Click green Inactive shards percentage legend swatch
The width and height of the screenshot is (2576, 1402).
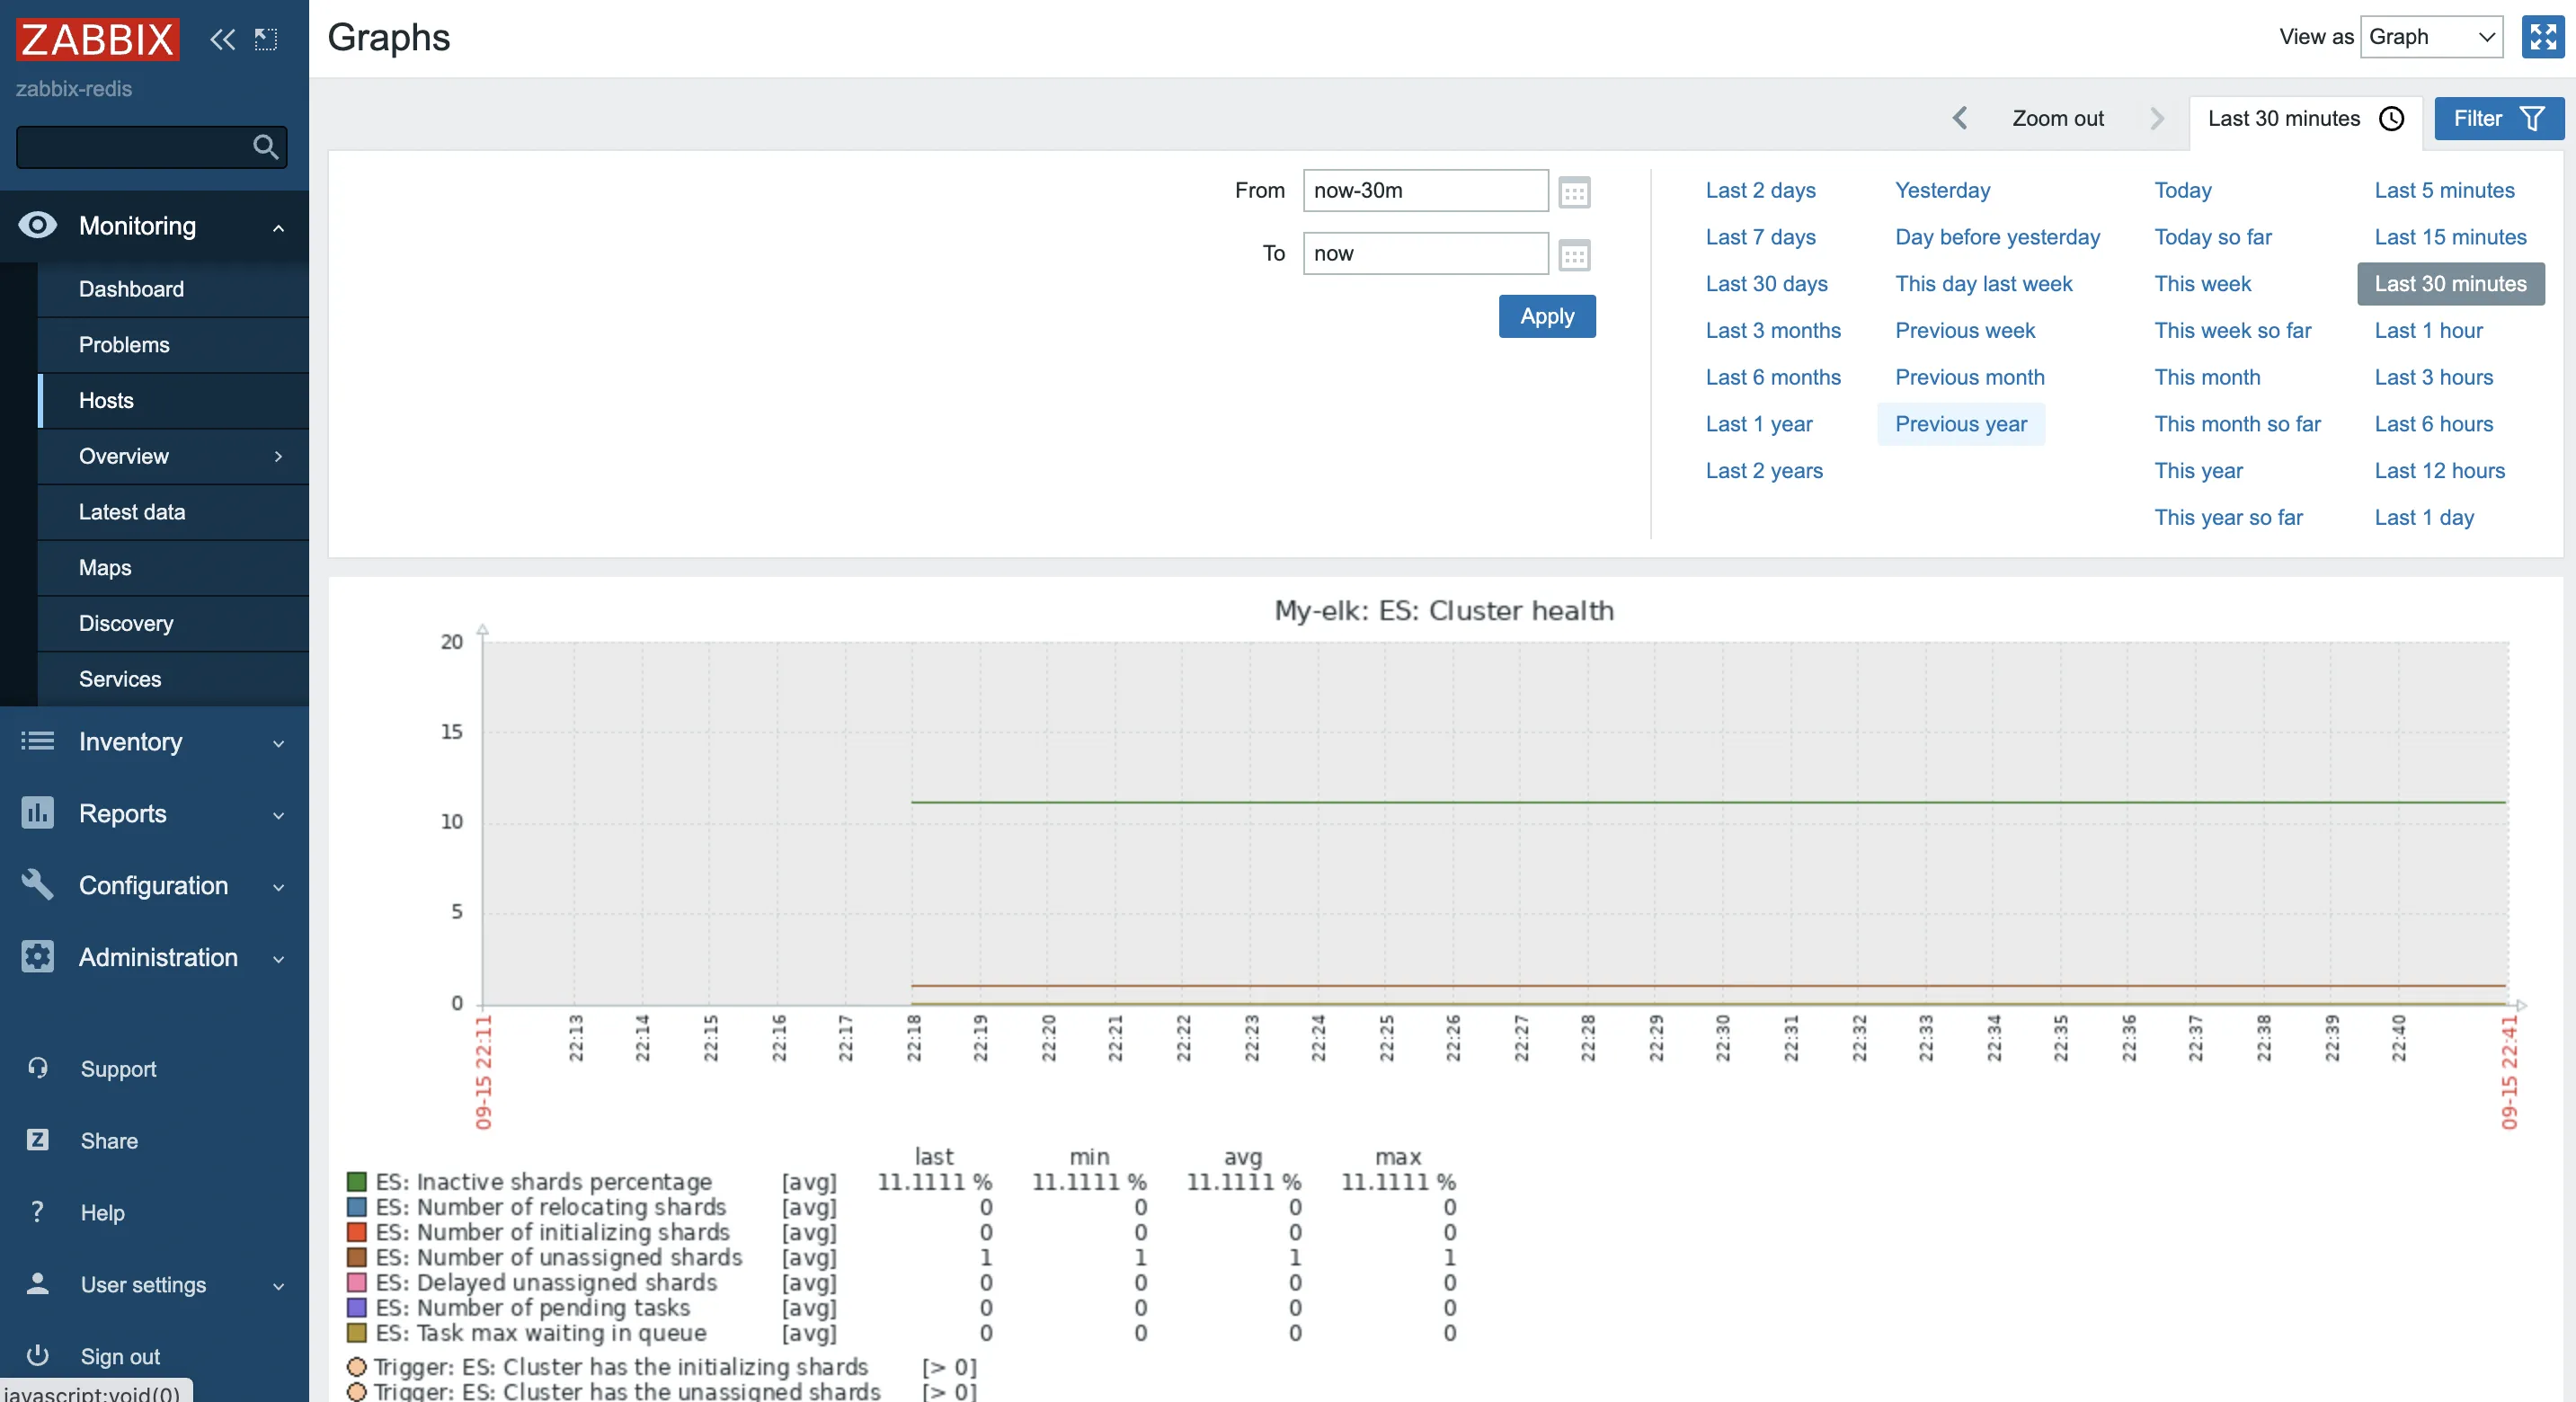pos(356,1181)
